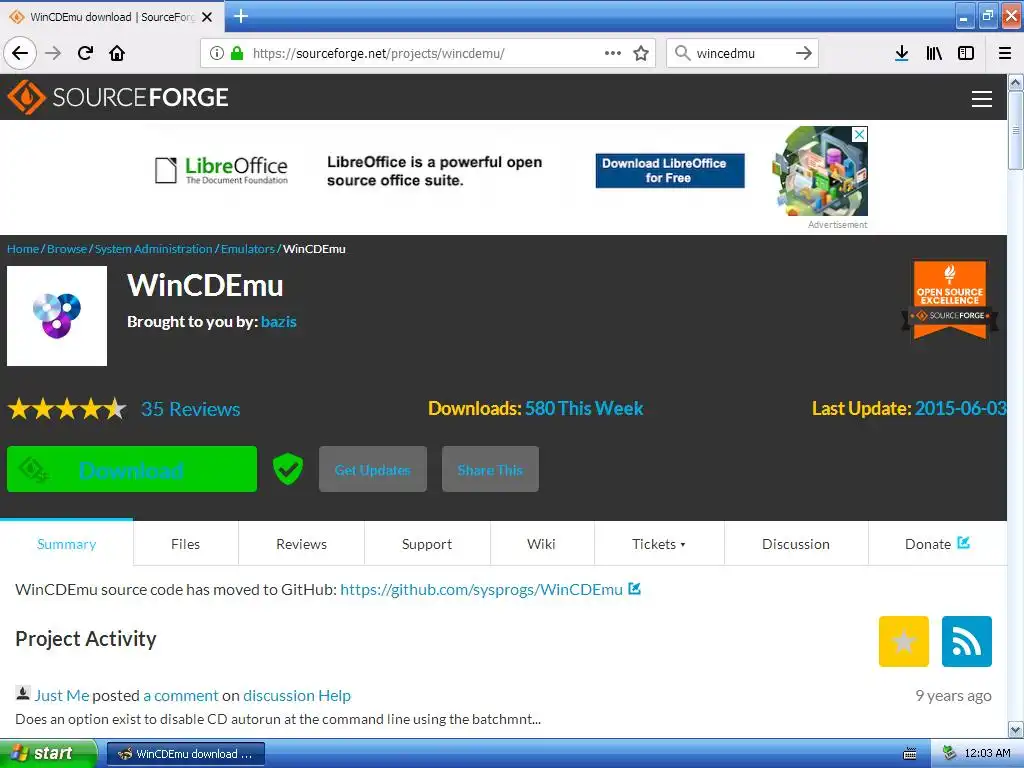This screenshot has height=768, width=1024.
Task: Click the search magnifier icon
Action: 682,53
